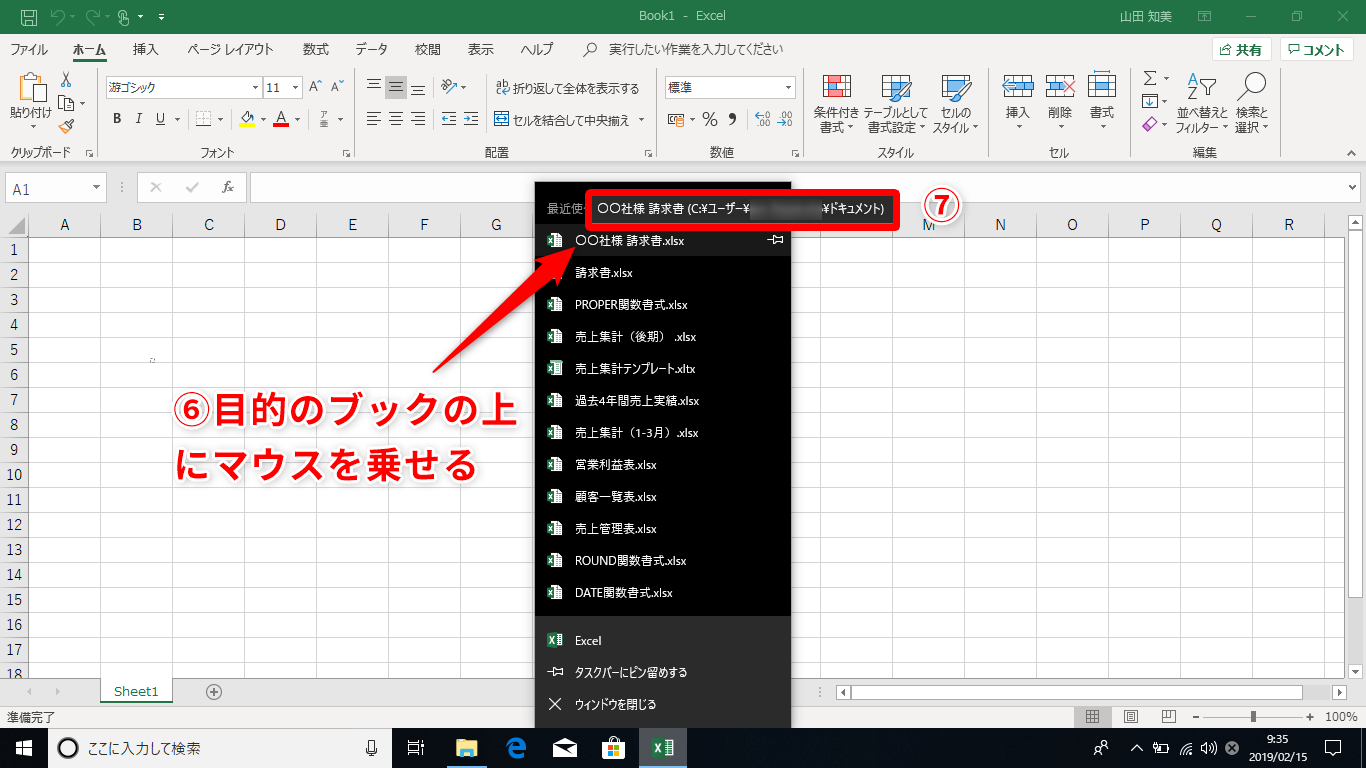The height and width of the screenshot is (768, 1366).
Task: Open Microsoft Edge from the taskbar
Action: coord(516,748)
